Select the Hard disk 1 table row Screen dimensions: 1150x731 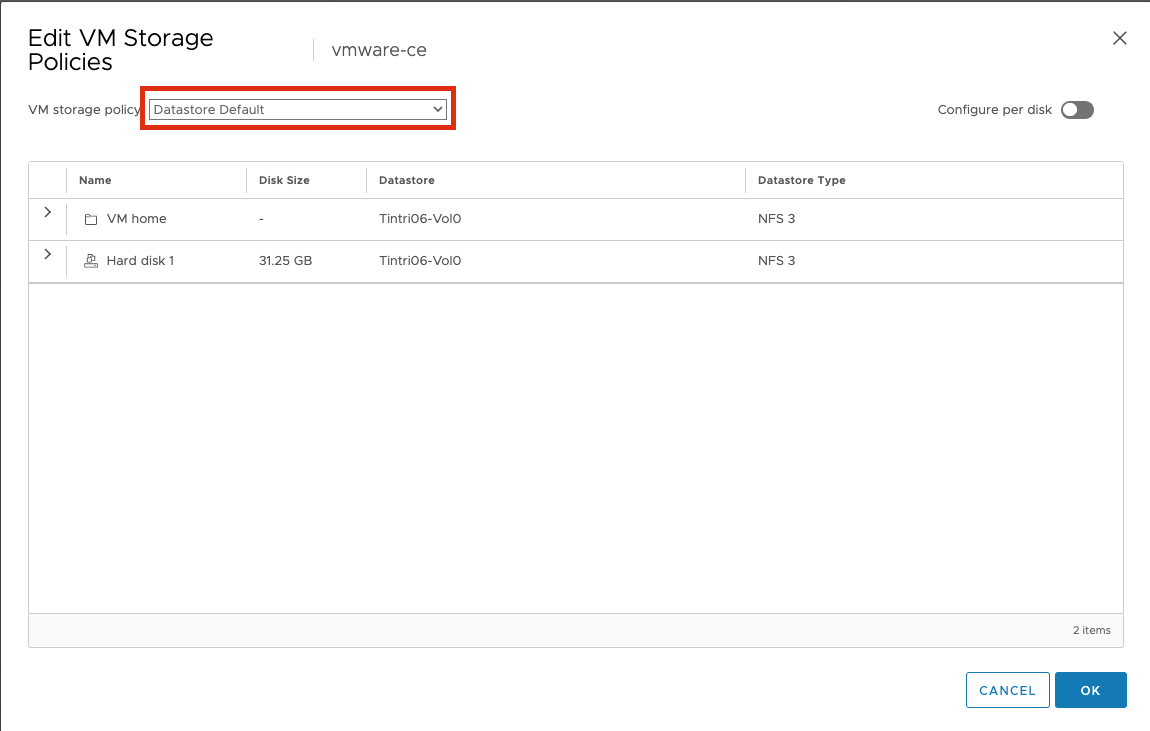(500, 260)
